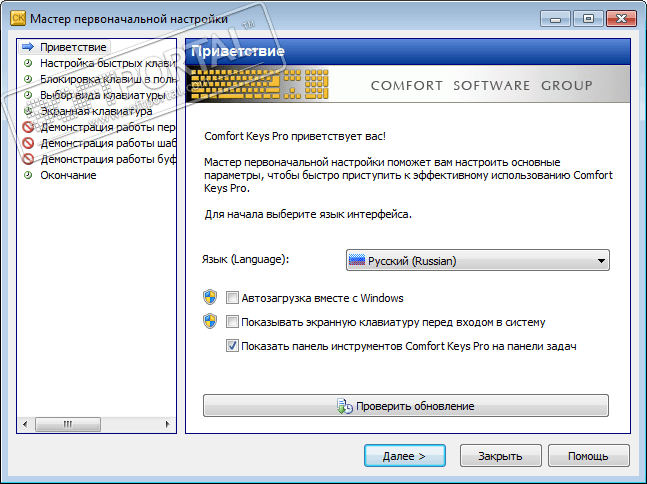Proceed with the Далее > button
Viewport: 647px width, 484px height.
tap(405, 456)
